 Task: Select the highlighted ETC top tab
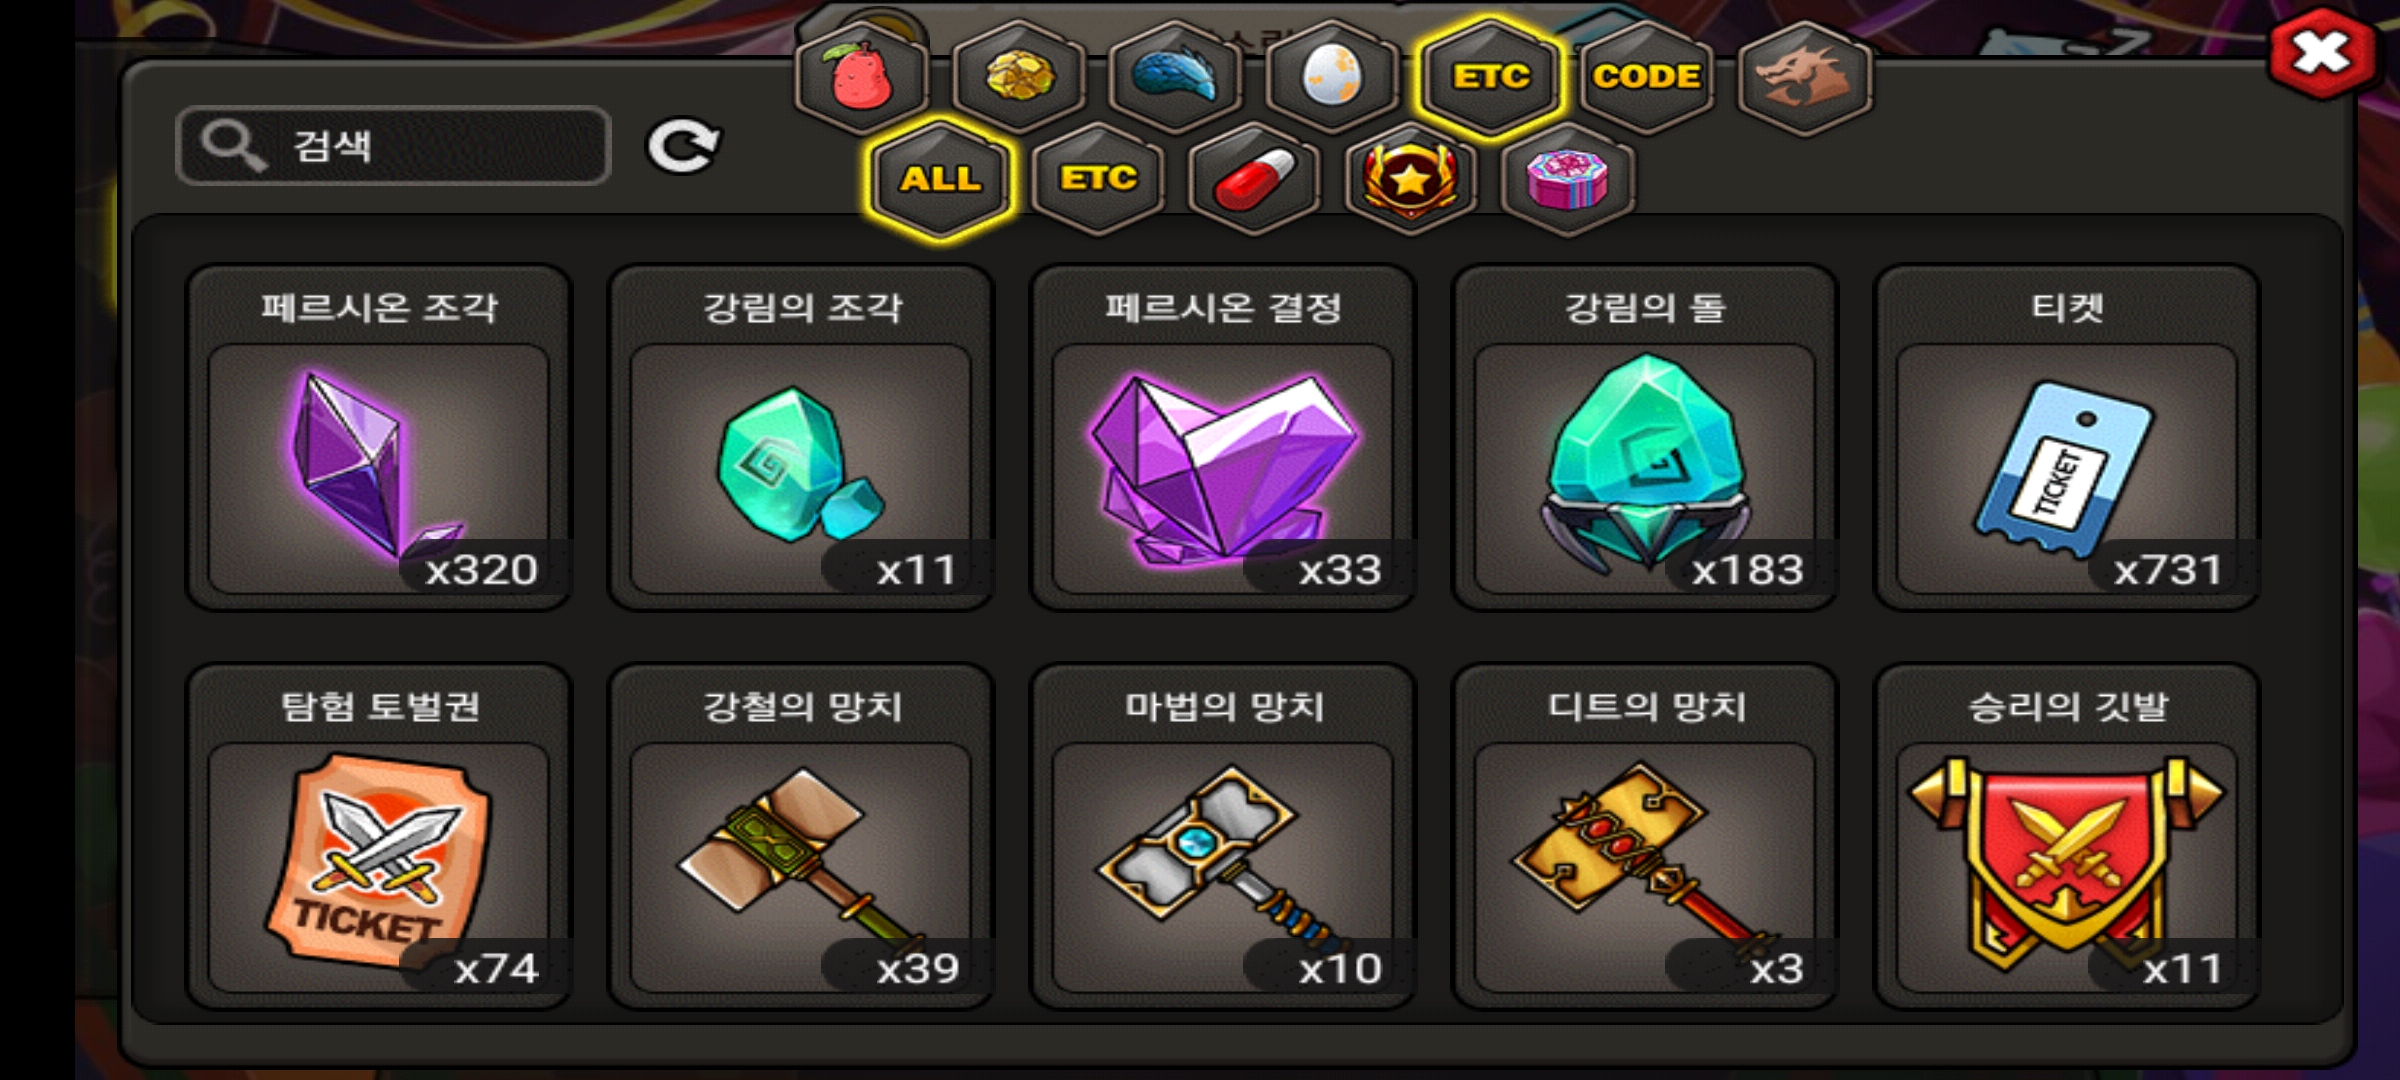[1490, 77]
